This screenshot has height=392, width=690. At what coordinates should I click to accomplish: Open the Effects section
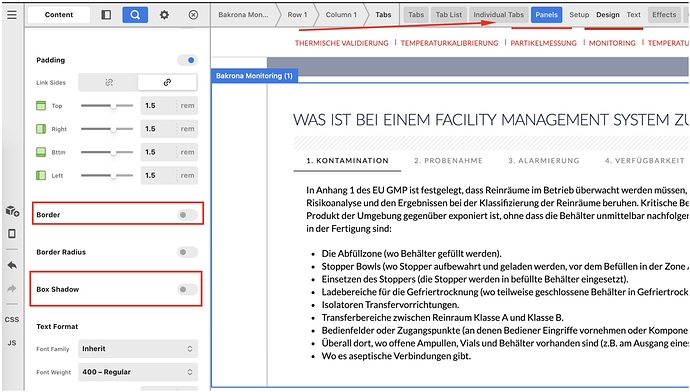(664, 15)
